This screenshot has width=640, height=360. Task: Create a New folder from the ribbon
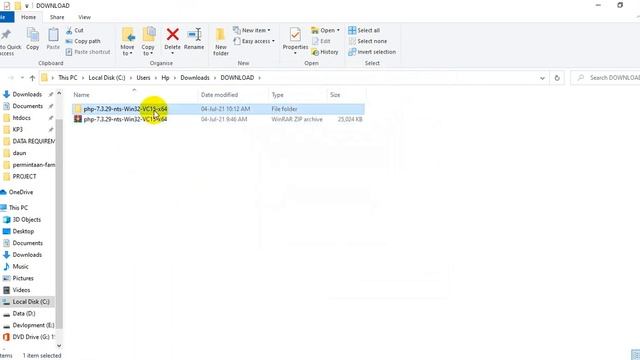[221, 41]
